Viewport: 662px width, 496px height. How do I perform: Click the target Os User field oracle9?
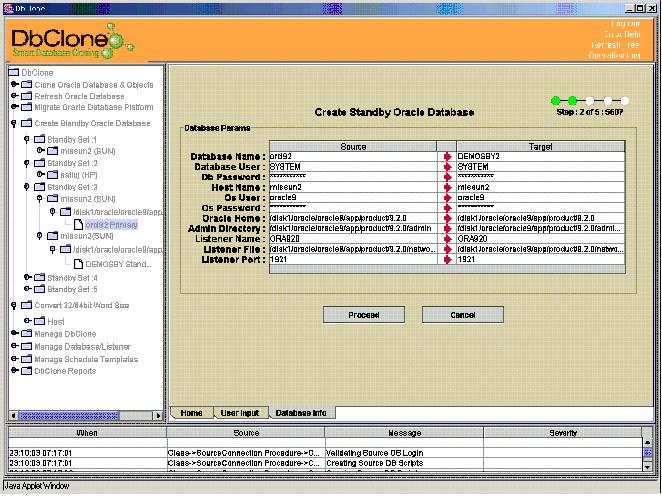[x=540, y=198]
